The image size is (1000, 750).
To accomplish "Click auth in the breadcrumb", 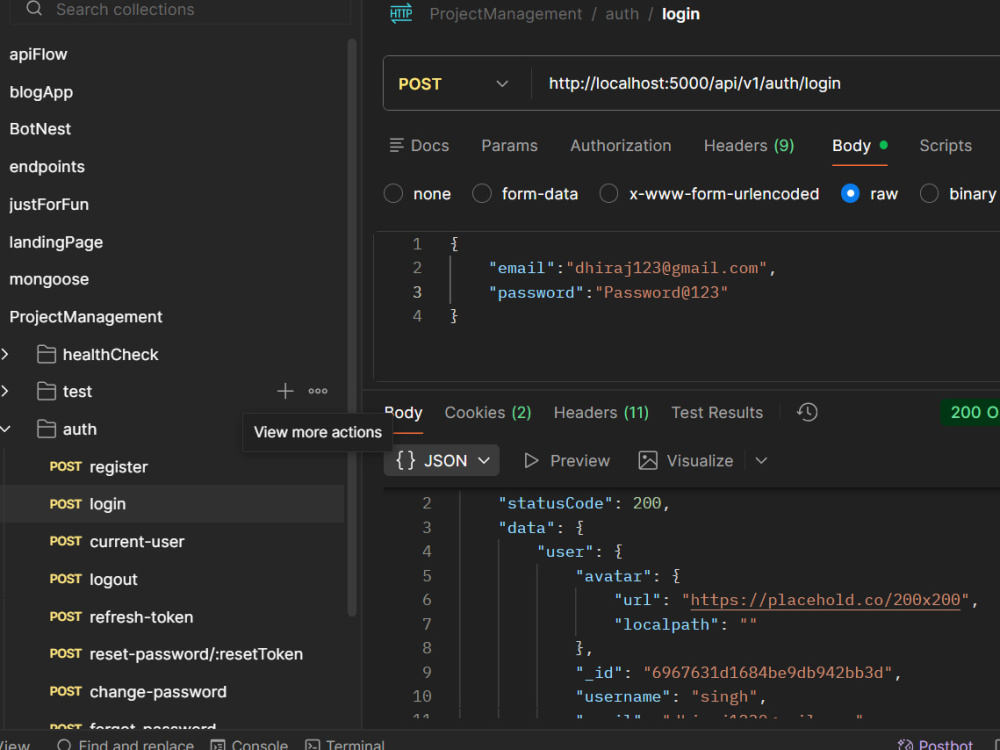I will 622,14.
